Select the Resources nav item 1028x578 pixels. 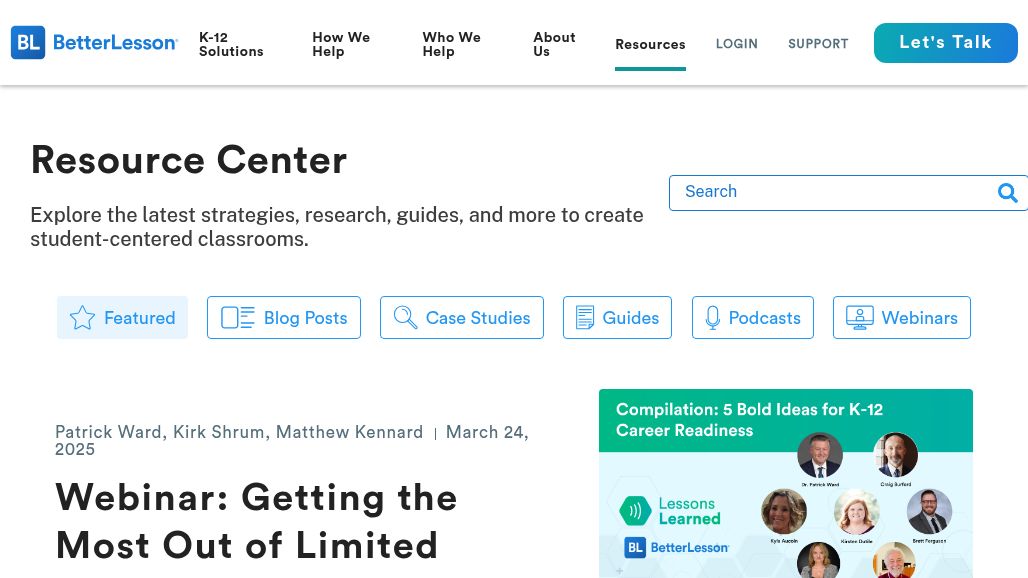pos(650,45)
